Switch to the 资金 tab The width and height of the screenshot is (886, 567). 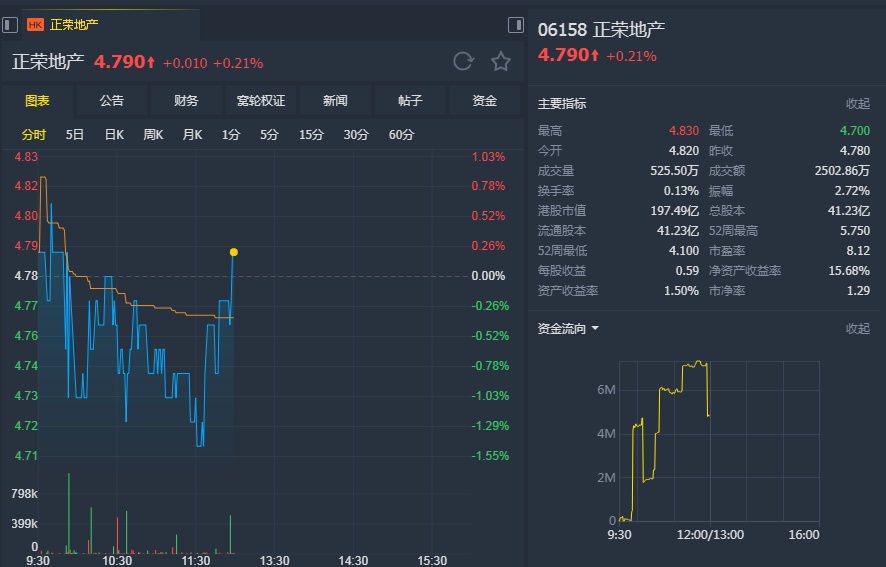point(485,101)
